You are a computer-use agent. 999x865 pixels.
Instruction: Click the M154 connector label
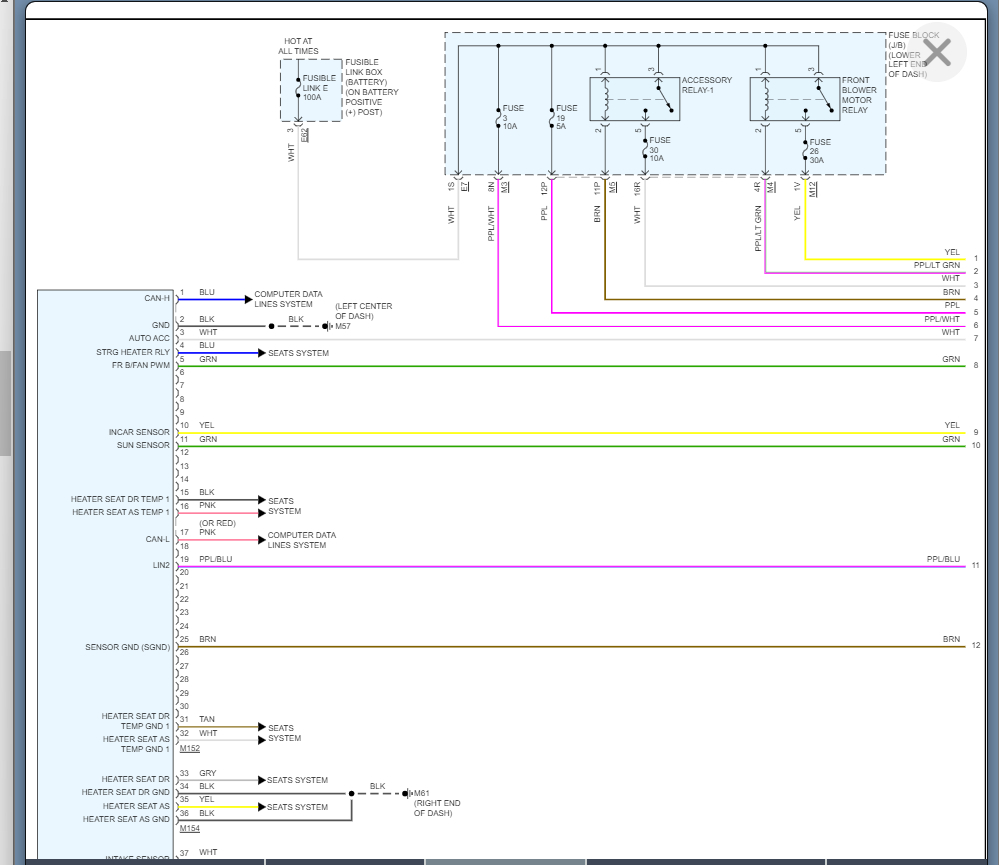click(x=189, y=828)
